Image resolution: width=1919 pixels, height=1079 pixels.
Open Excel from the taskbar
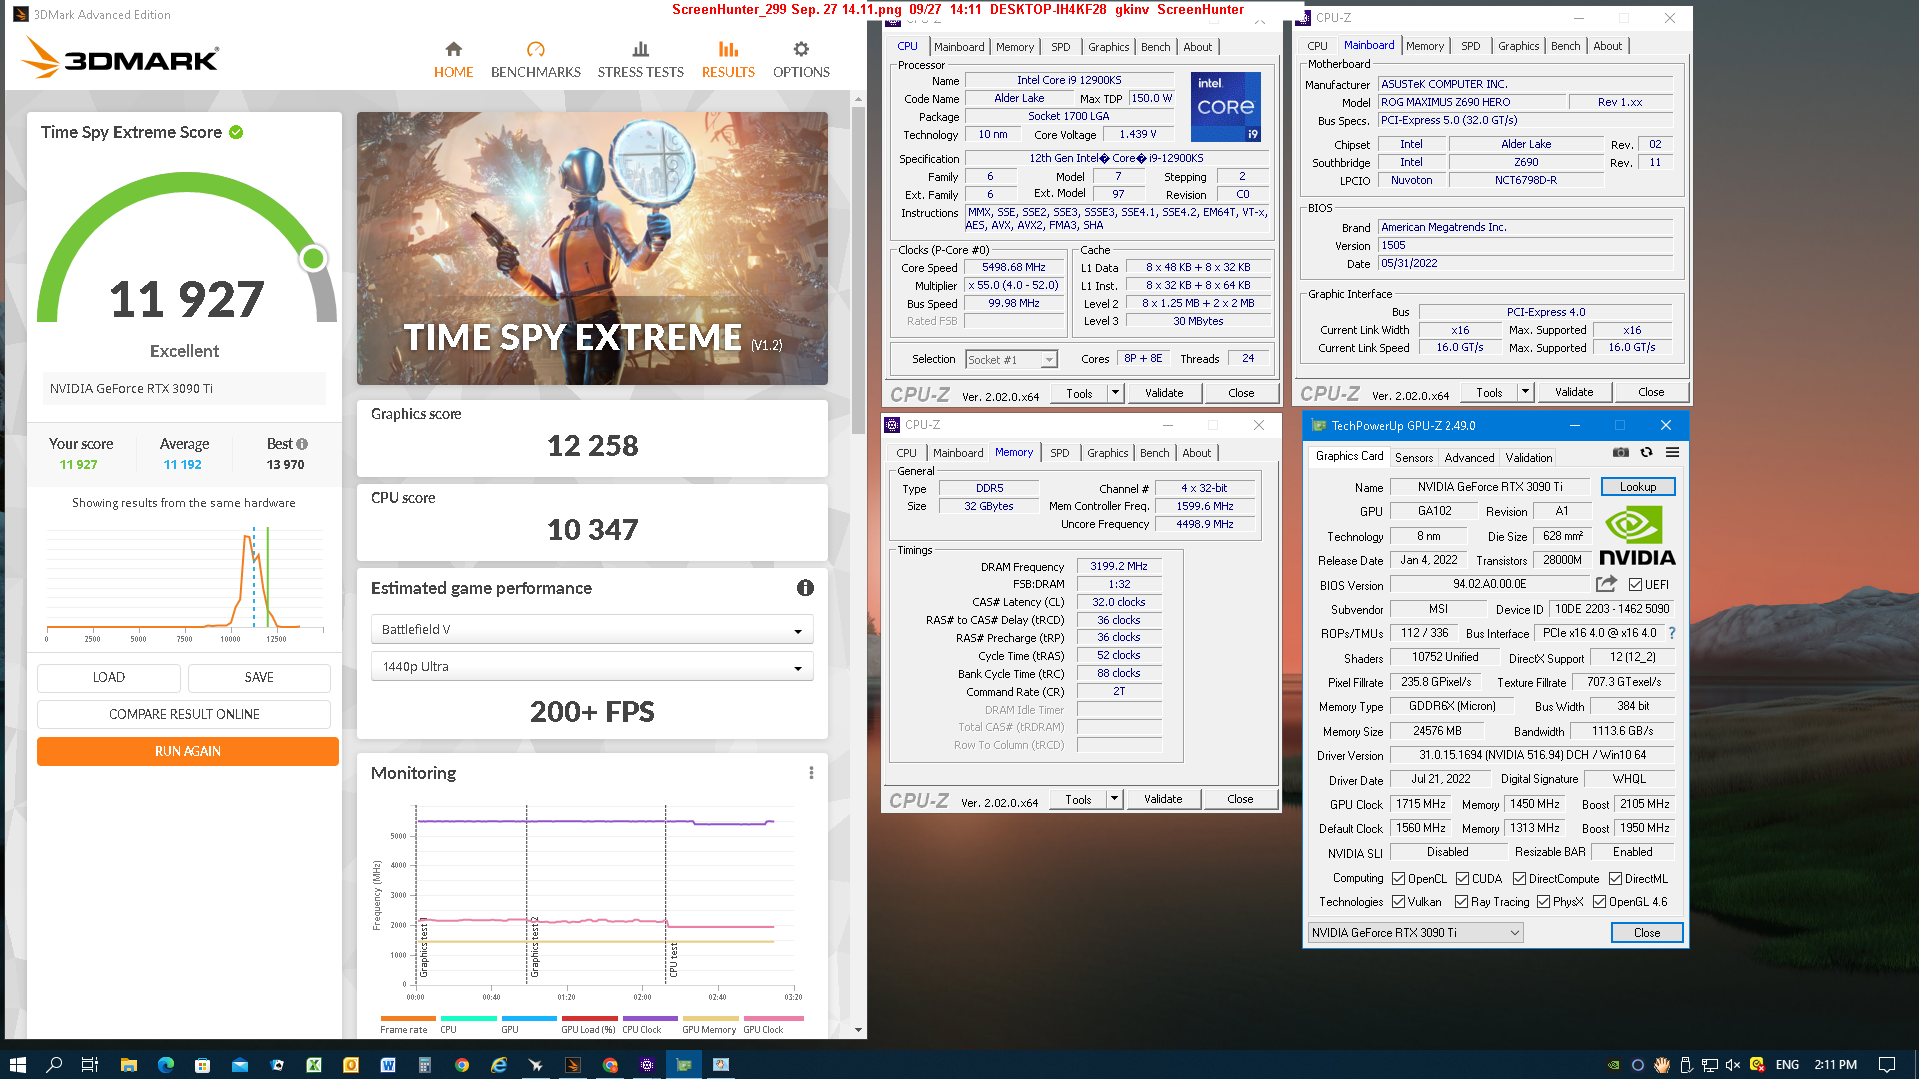(313, 1065)
